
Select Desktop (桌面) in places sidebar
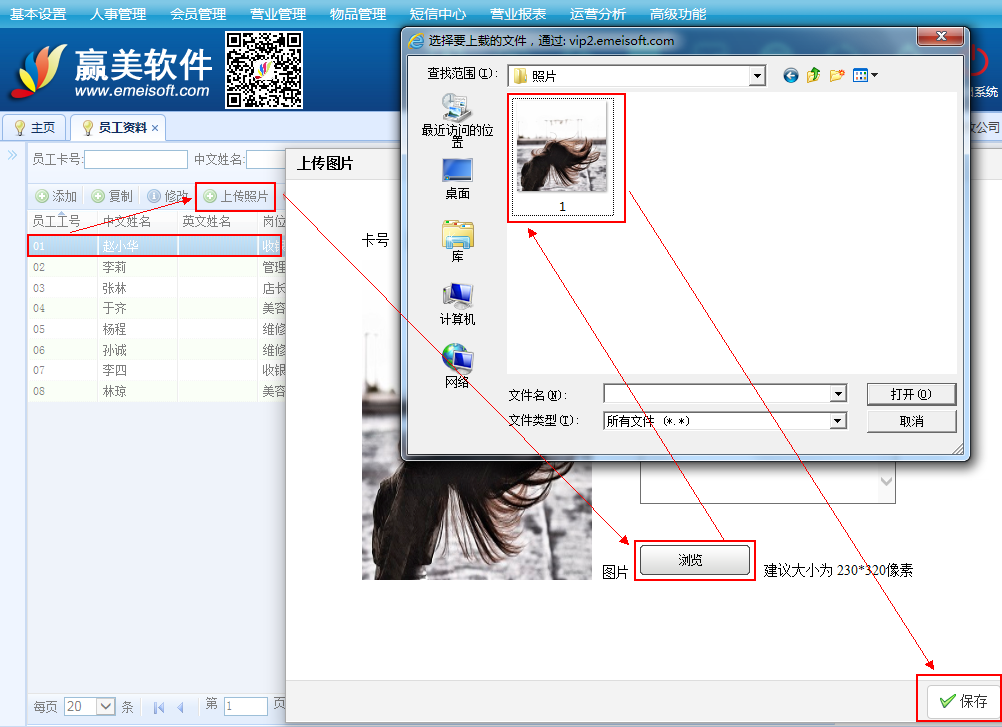click(x=457, y=178)
